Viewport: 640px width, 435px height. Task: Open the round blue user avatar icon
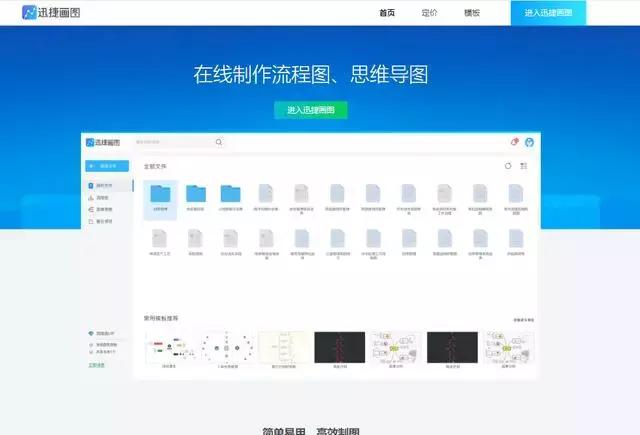(x=529, y=142)
